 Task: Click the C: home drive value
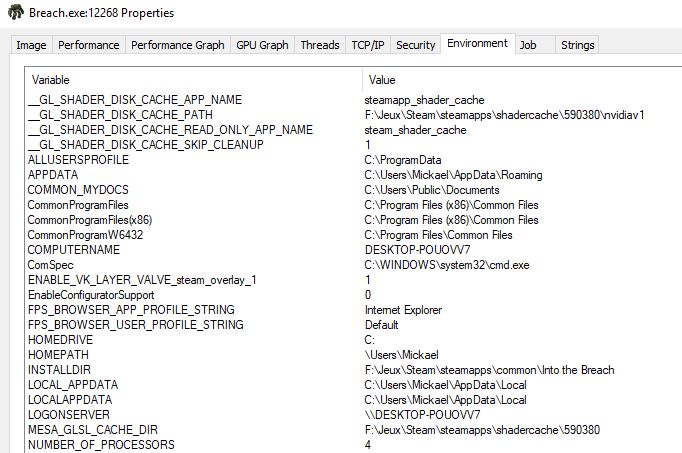(x=370, y=340)
